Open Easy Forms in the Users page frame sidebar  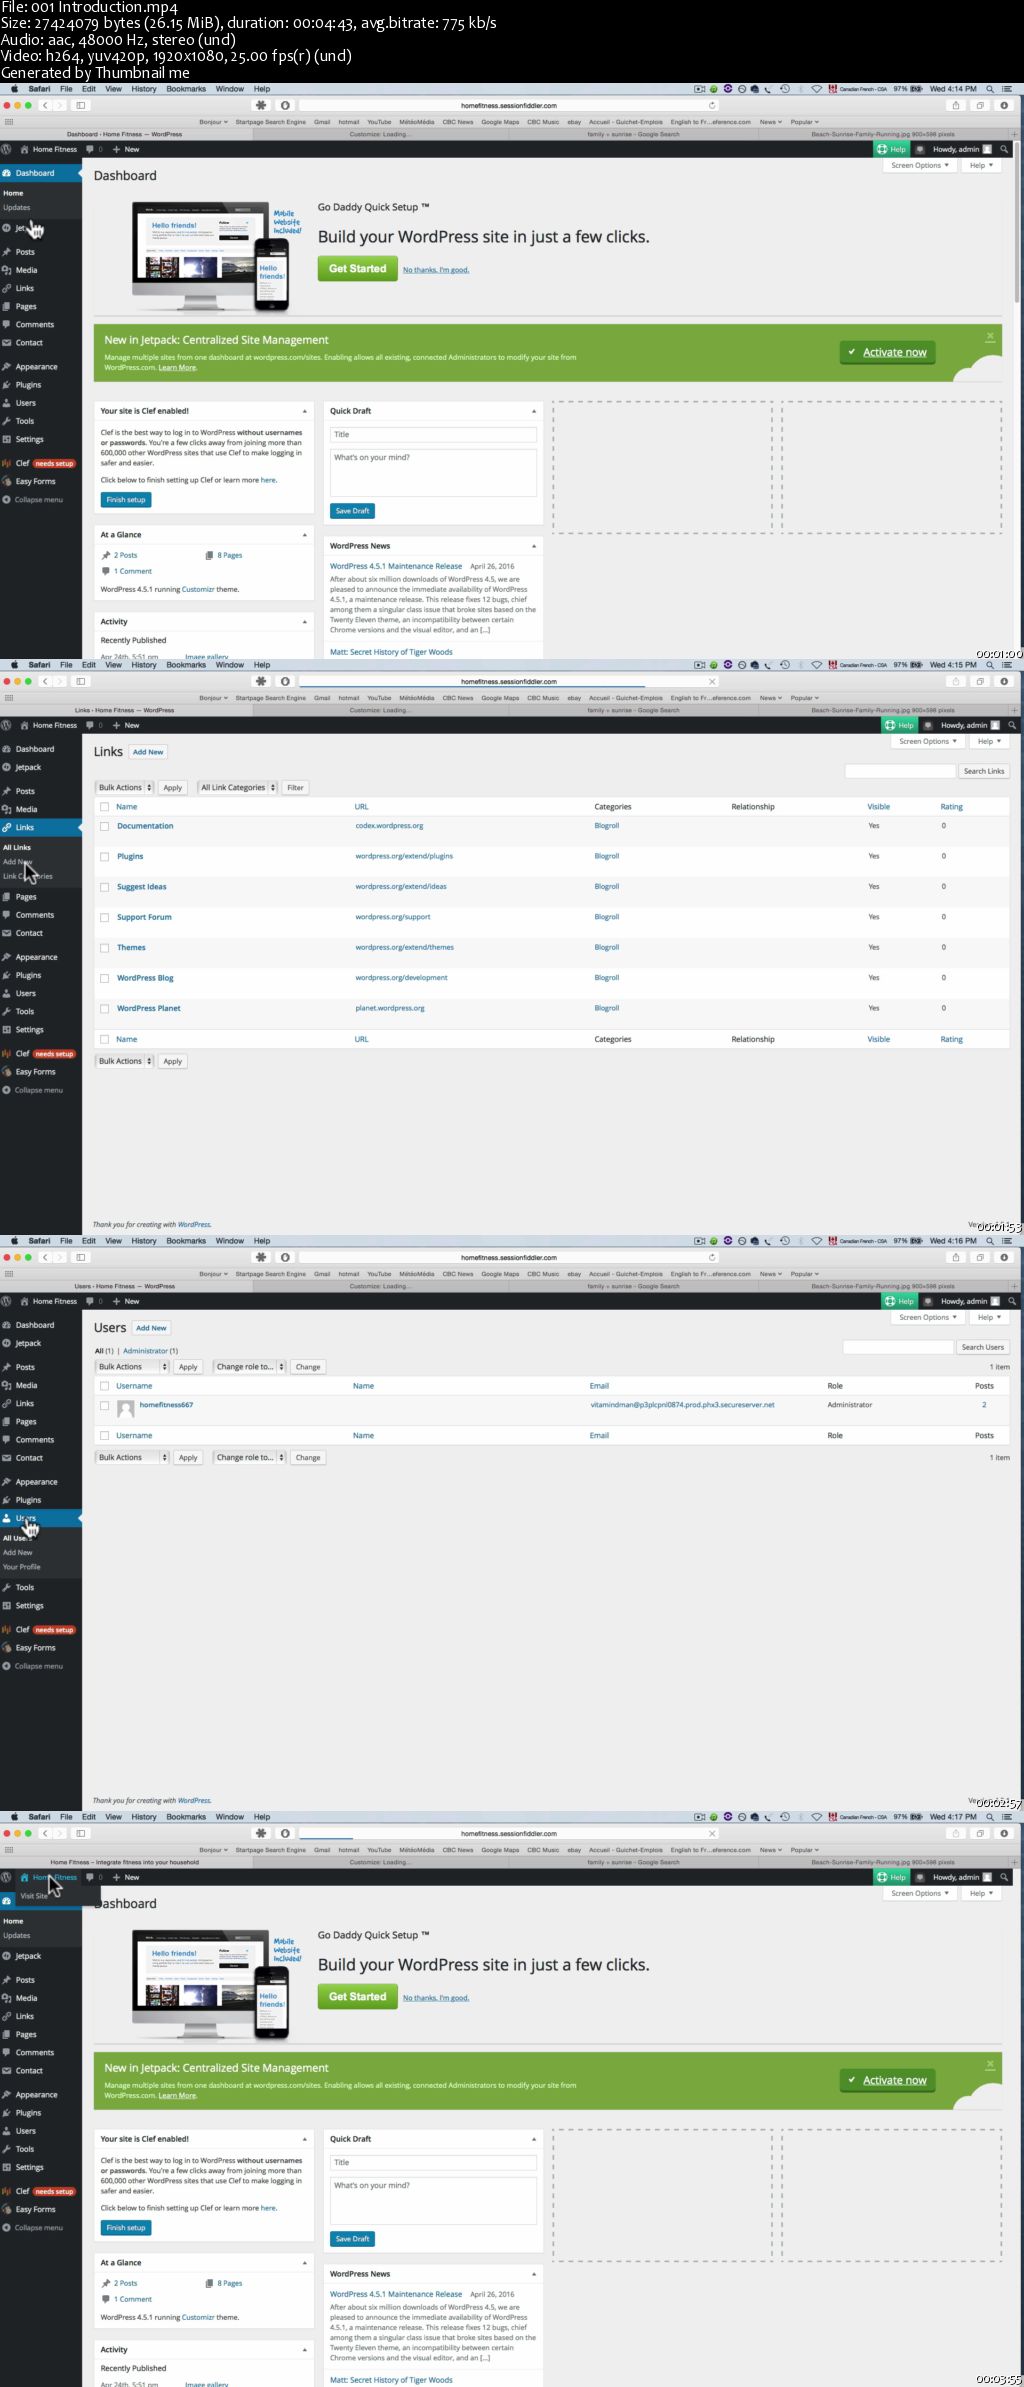pos(35,1647)
